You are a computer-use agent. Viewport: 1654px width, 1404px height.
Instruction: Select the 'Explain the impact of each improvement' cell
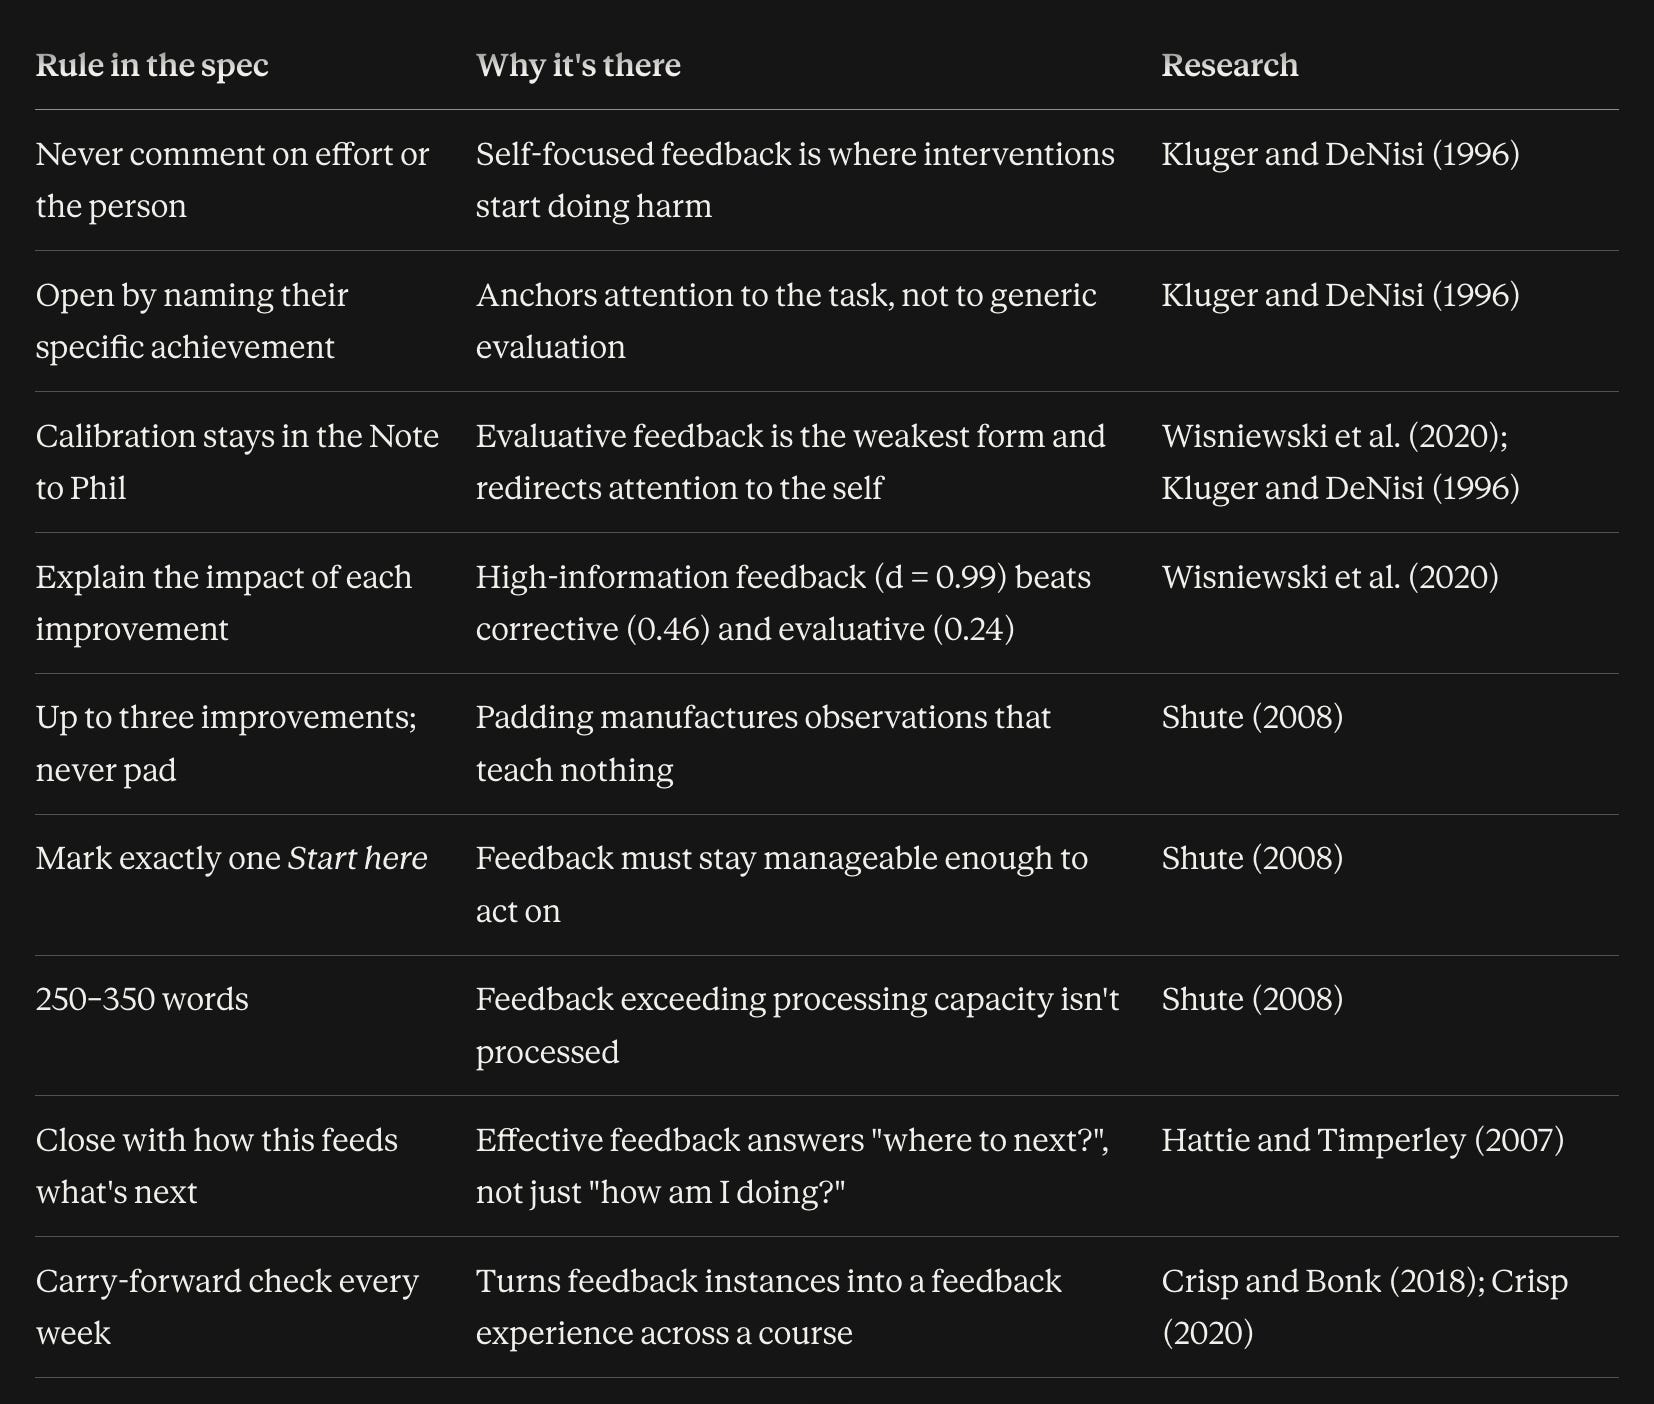(224, 603)
